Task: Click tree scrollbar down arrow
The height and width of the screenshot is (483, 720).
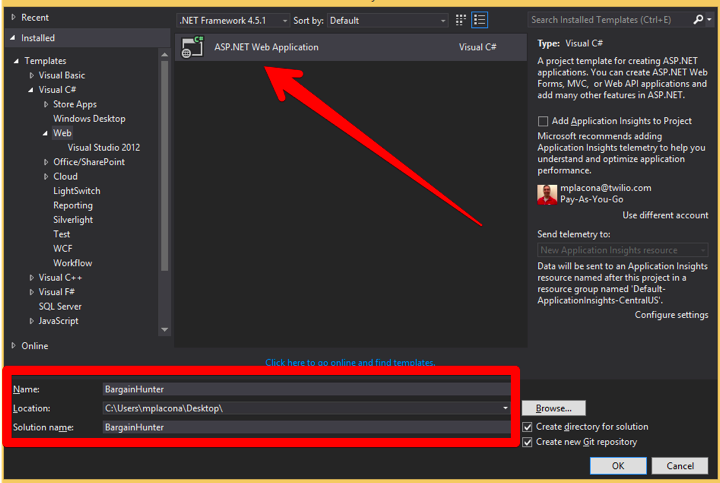Action: [x=164, y=330]
